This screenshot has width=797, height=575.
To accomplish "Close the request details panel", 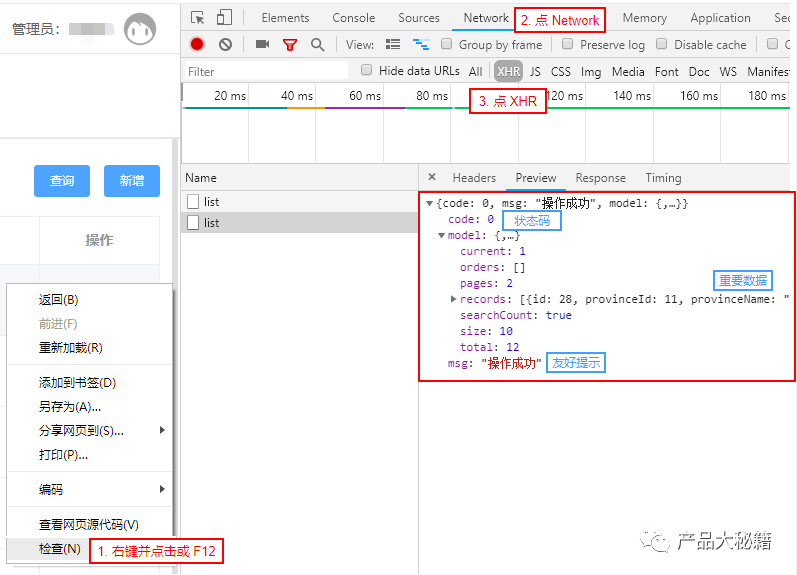I will 432,178.
